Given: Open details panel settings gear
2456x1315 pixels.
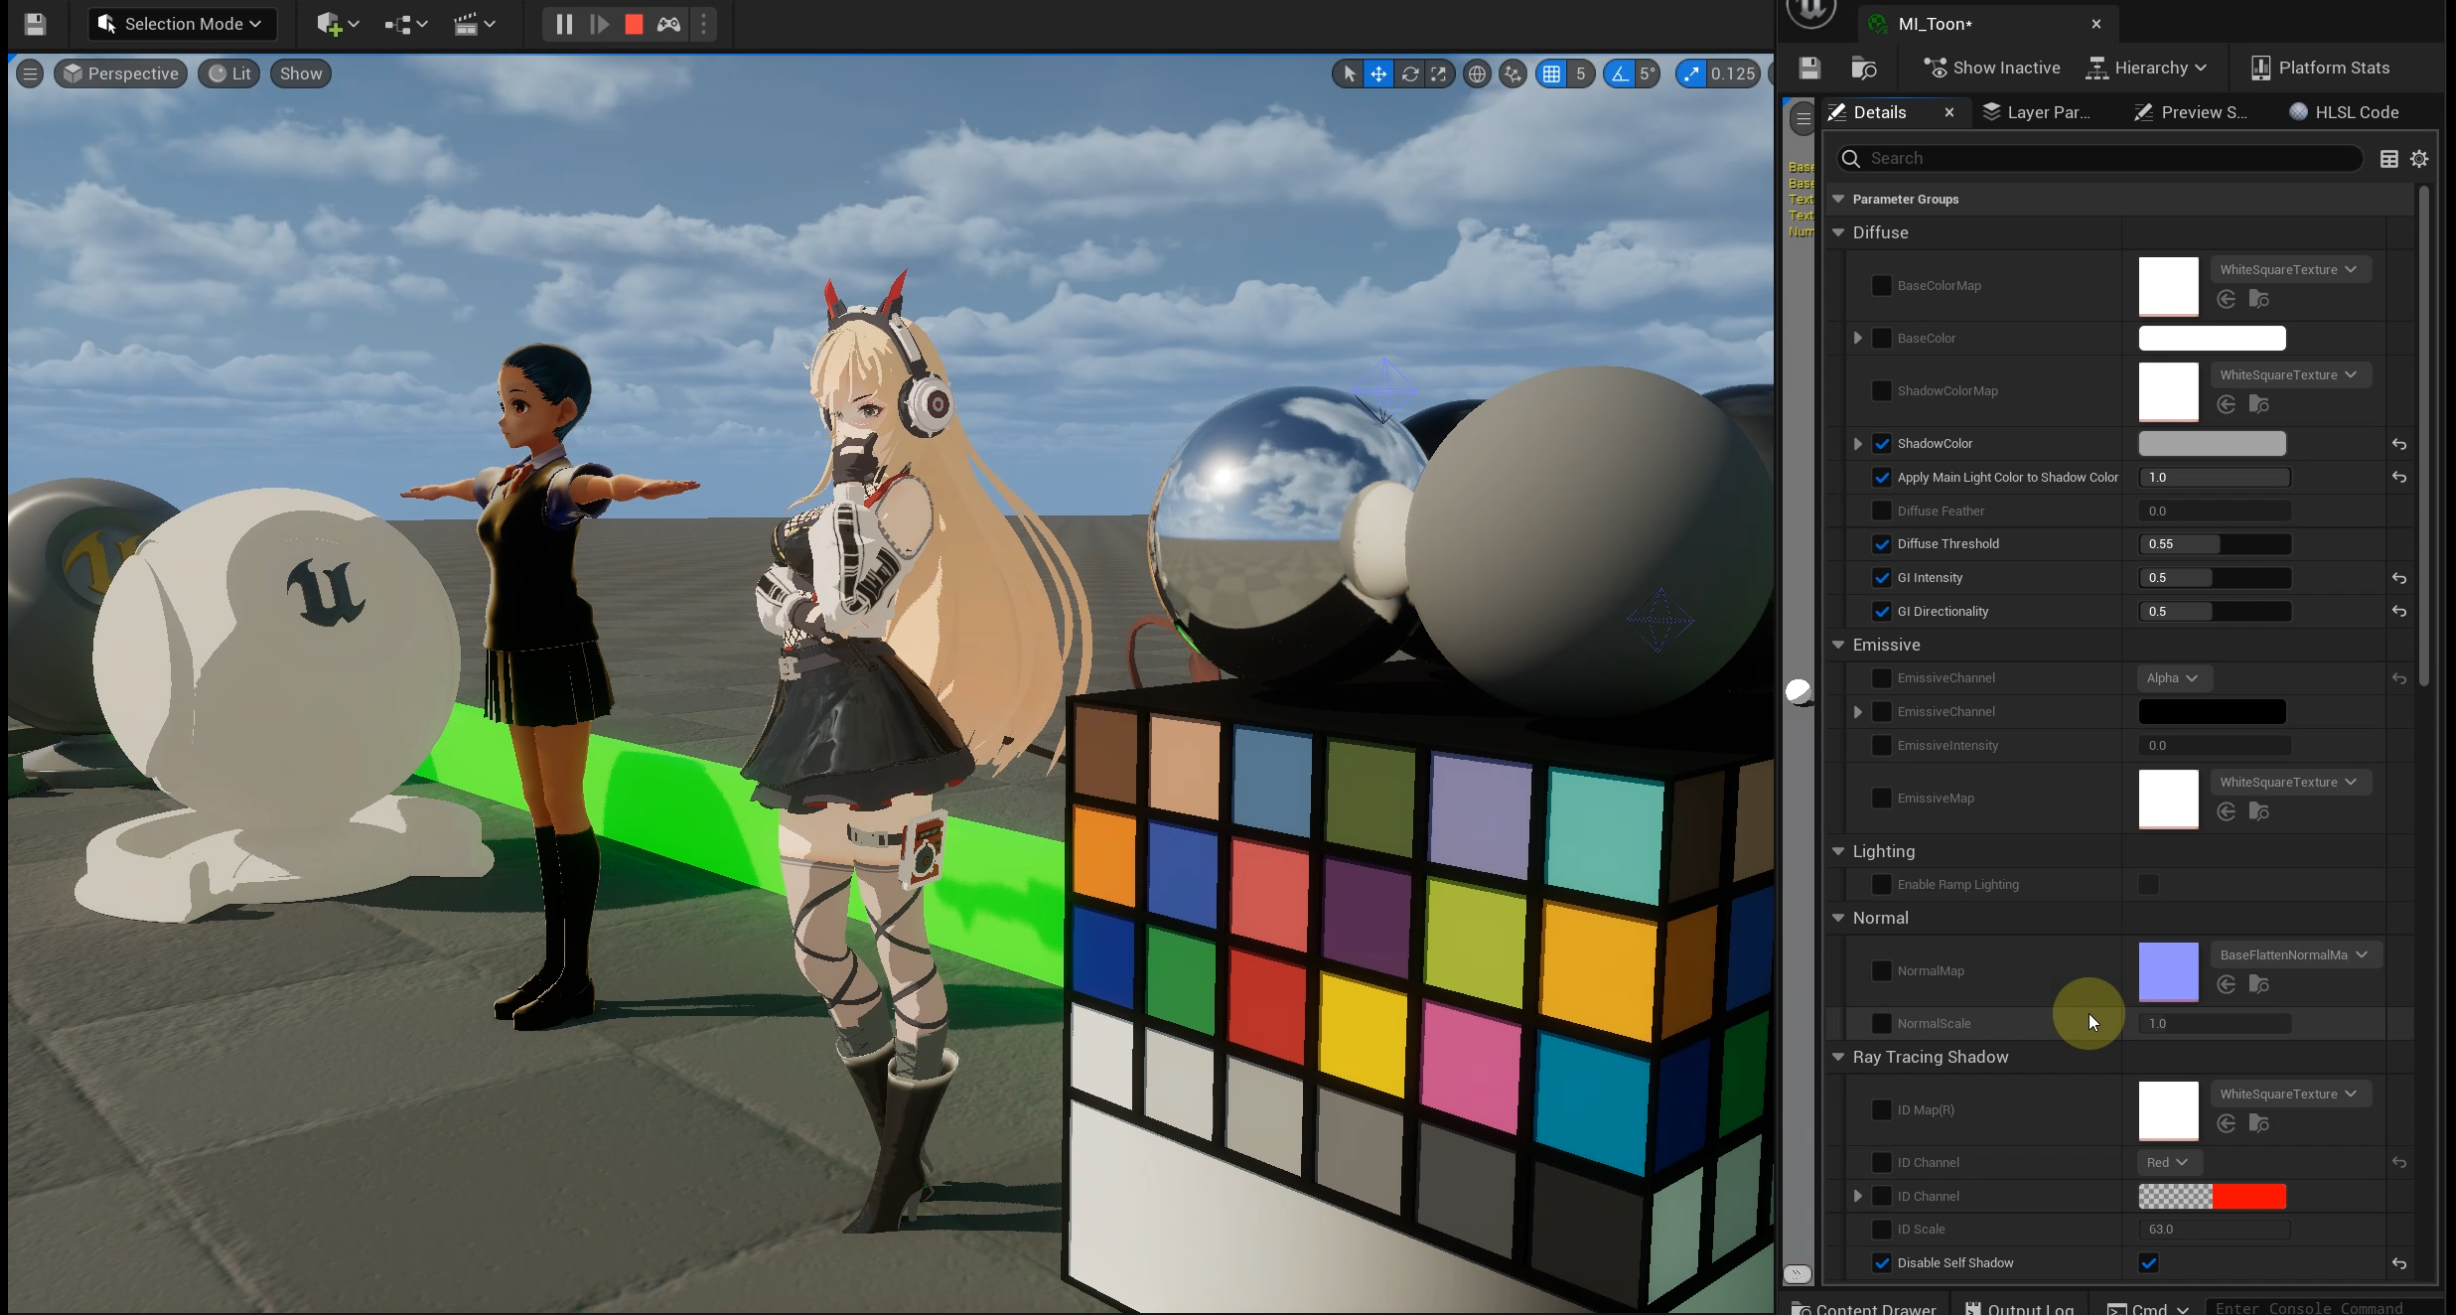Looking at the screenshot, I should click(2419, 159).
